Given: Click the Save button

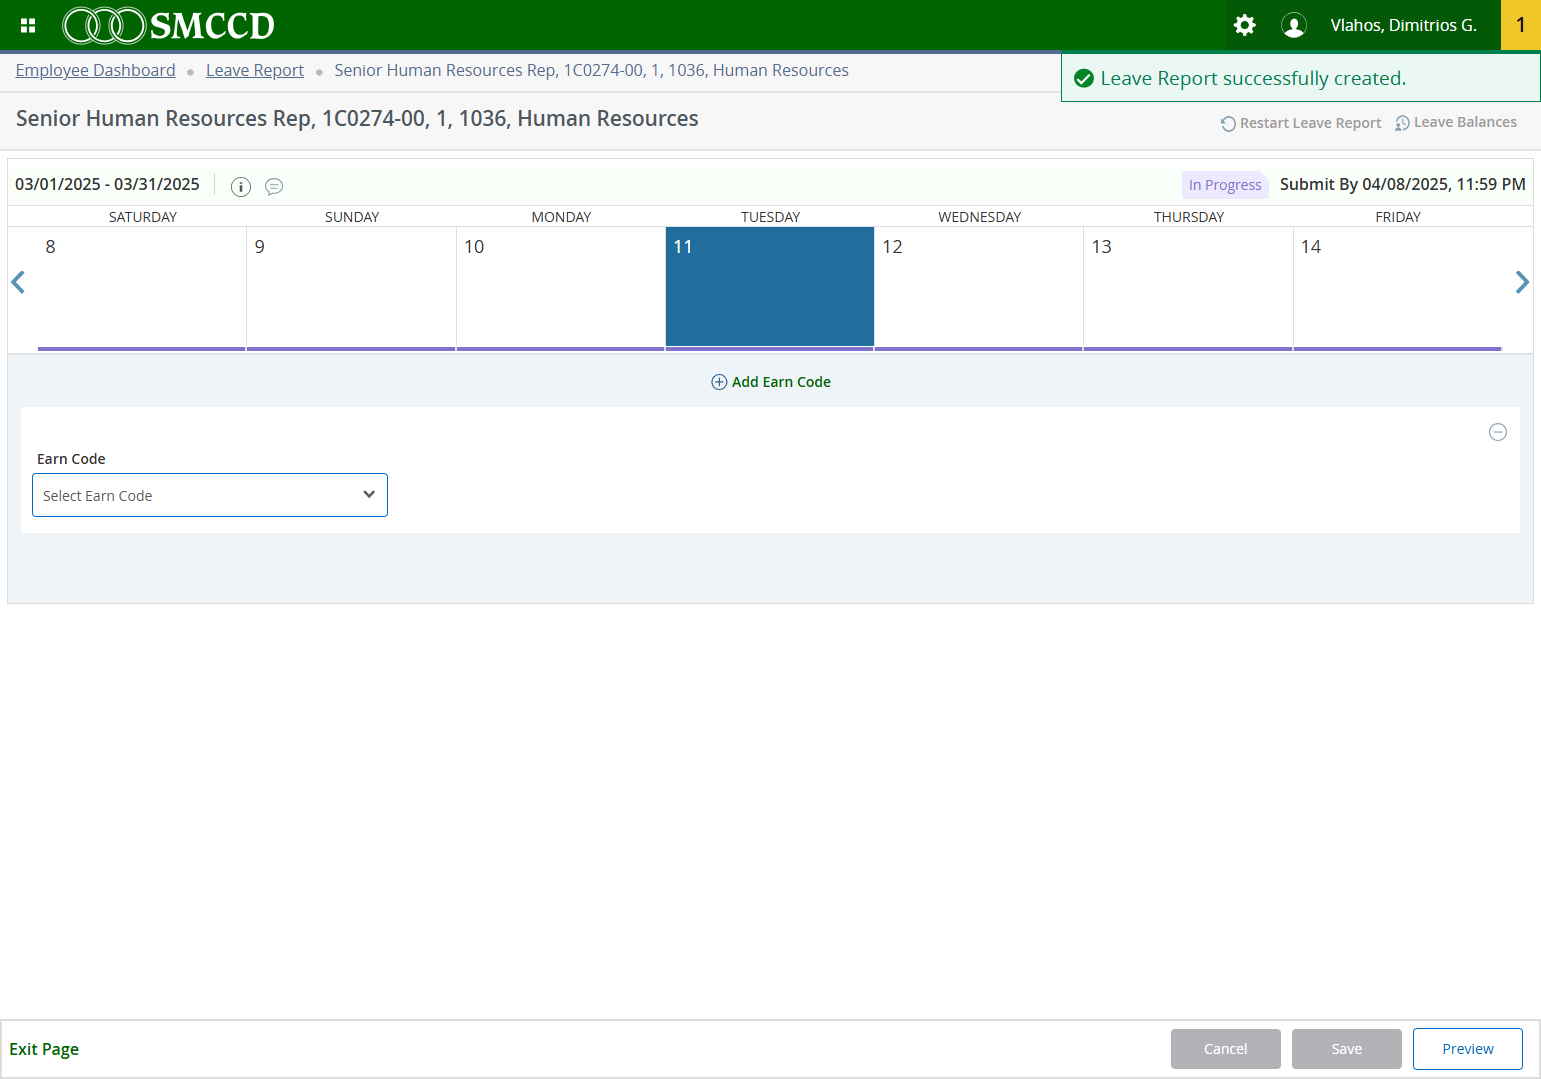Looking at the screenshot, I should (1347, 1049).
